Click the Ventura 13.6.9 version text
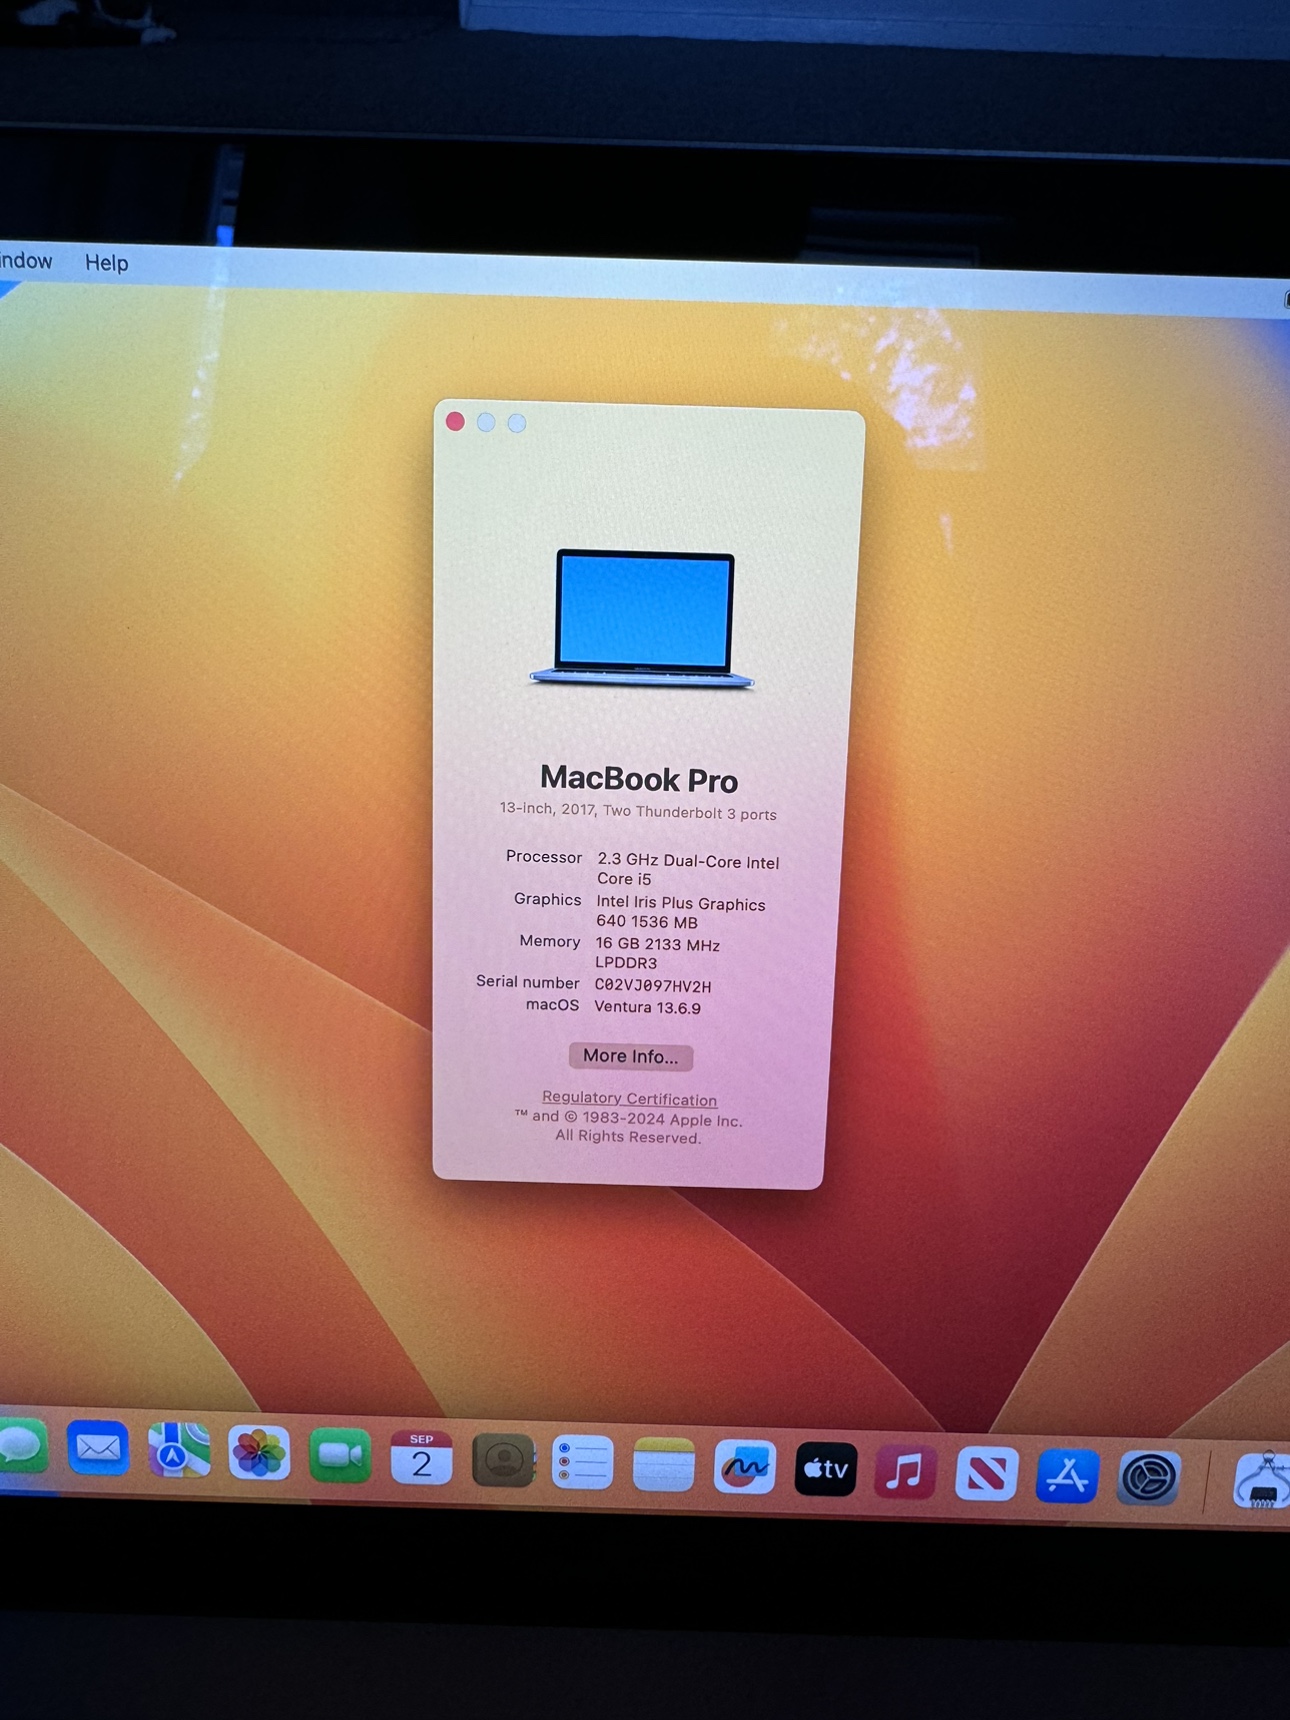Image resolution: width=1290 pixels, height=1720 pixels. click(647, 1007)
